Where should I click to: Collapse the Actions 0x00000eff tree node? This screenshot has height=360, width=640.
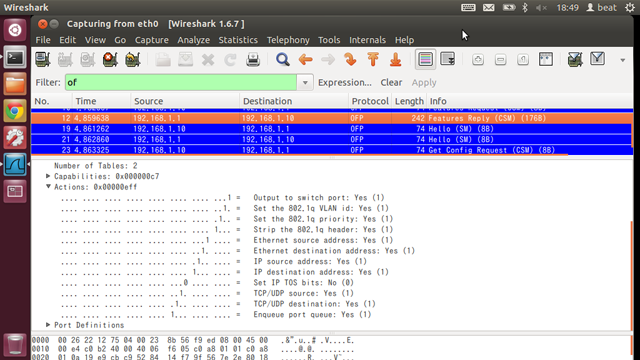click(x=48, y=187)
